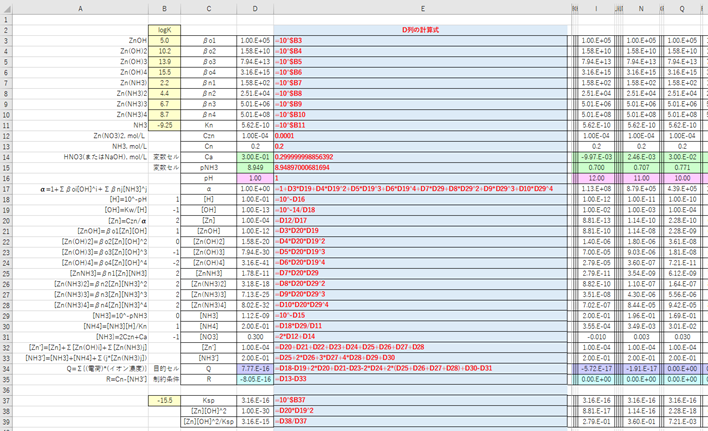This screenshot has width=708, height=431.
Task: Select column B header
Action: click(164, 9)
